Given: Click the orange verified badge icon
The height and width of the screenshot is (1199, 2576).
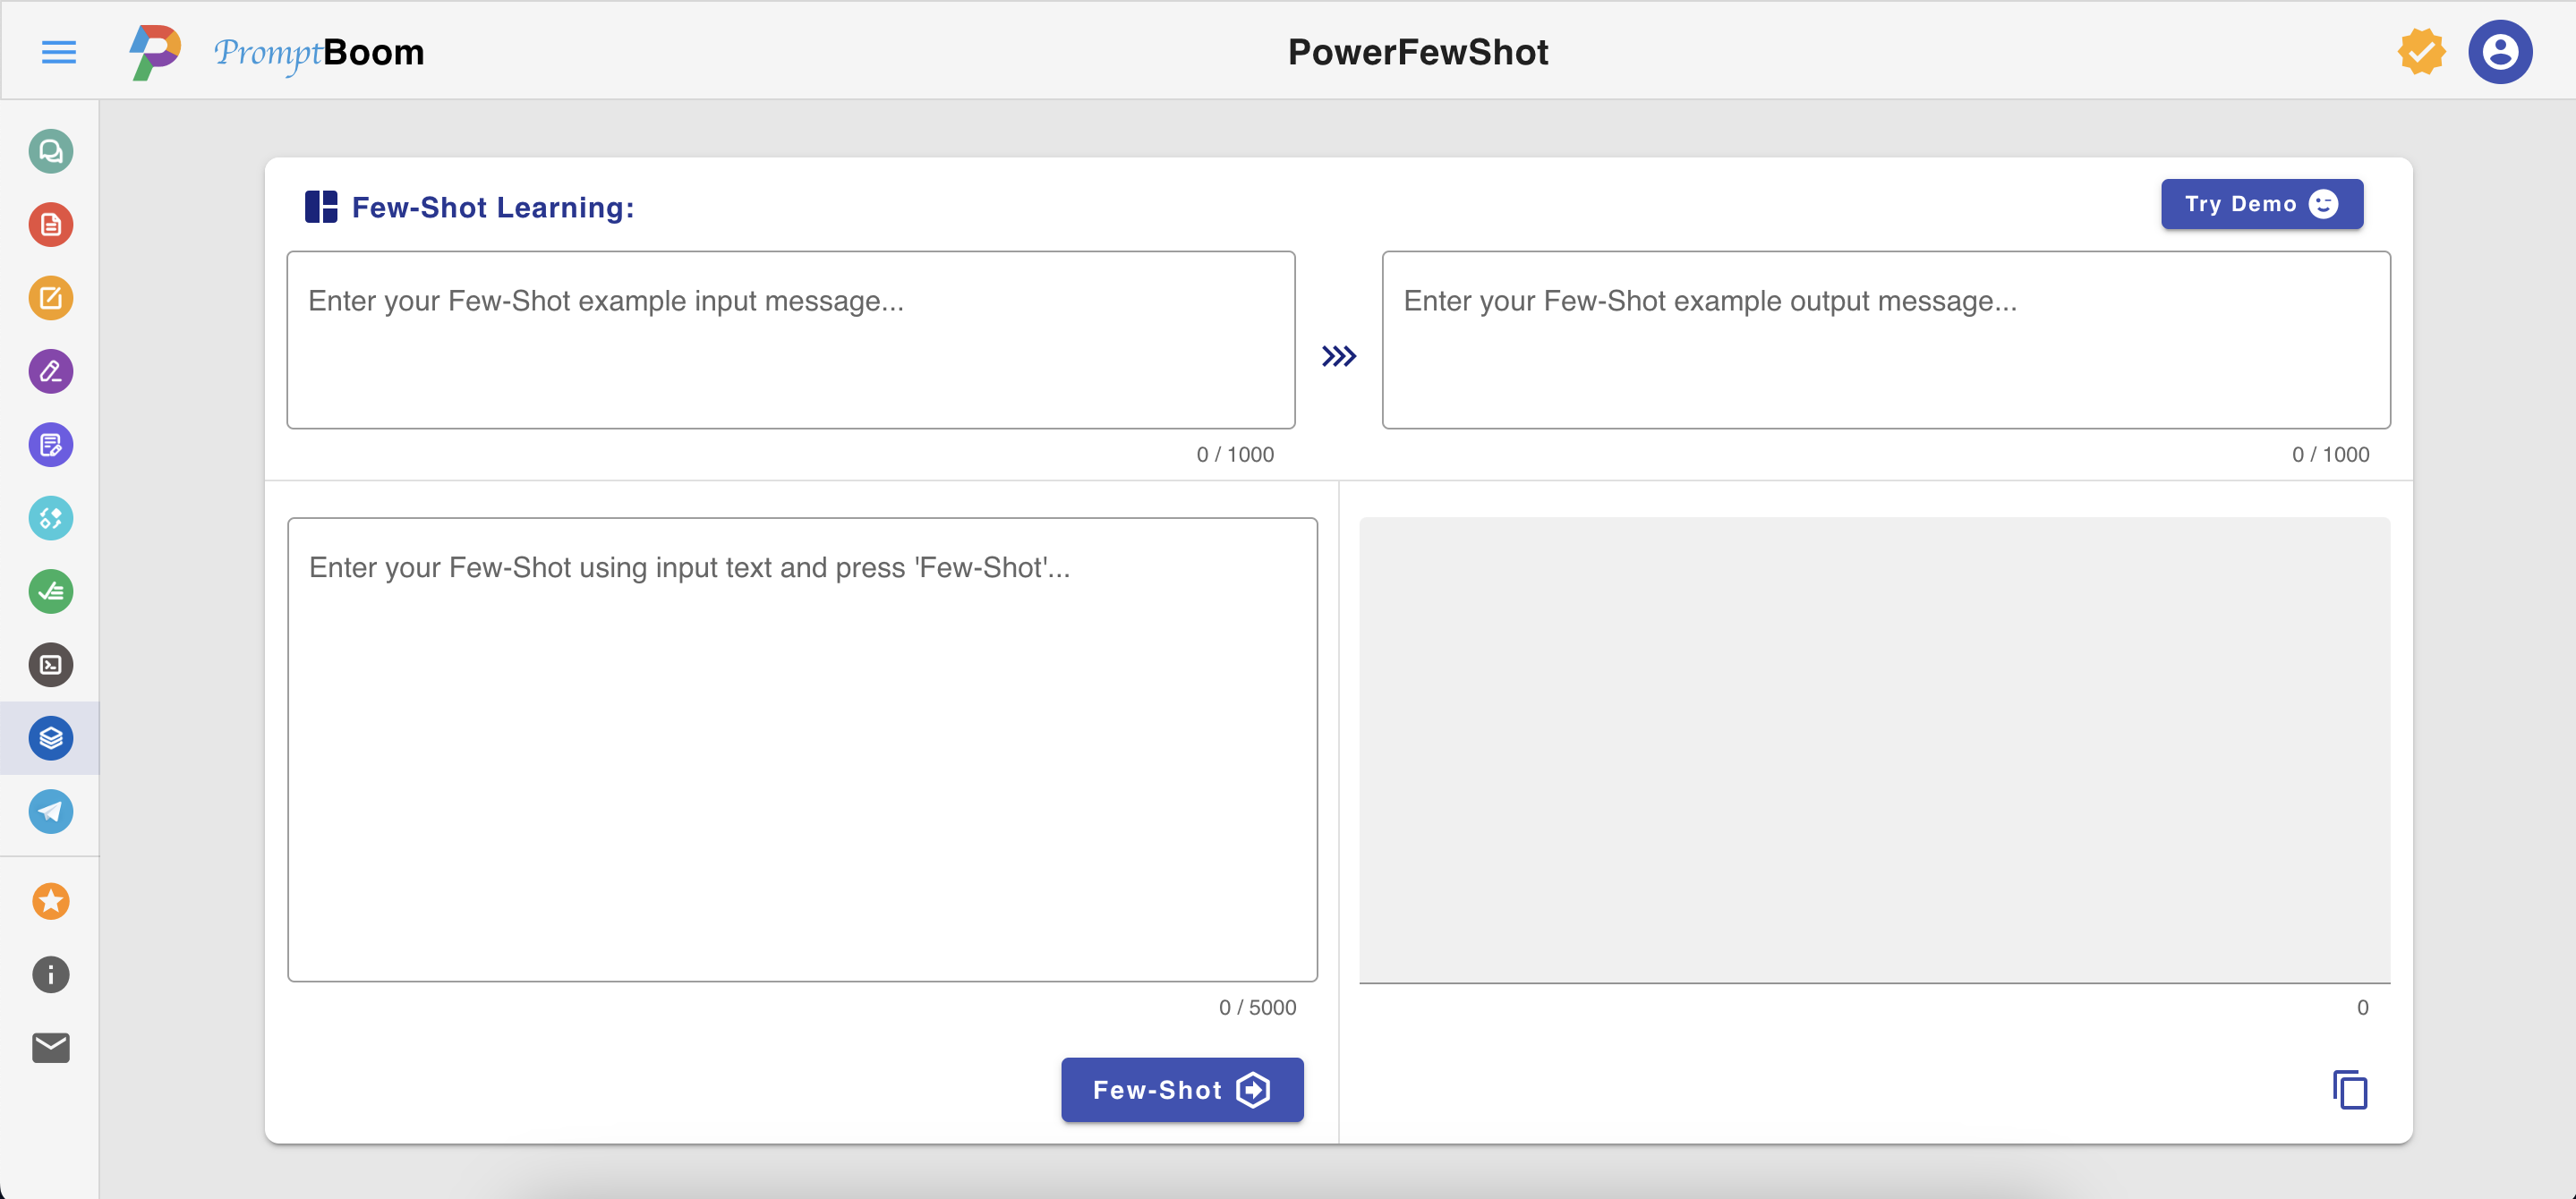Looking at the screenshot, I should [2421, 52].
